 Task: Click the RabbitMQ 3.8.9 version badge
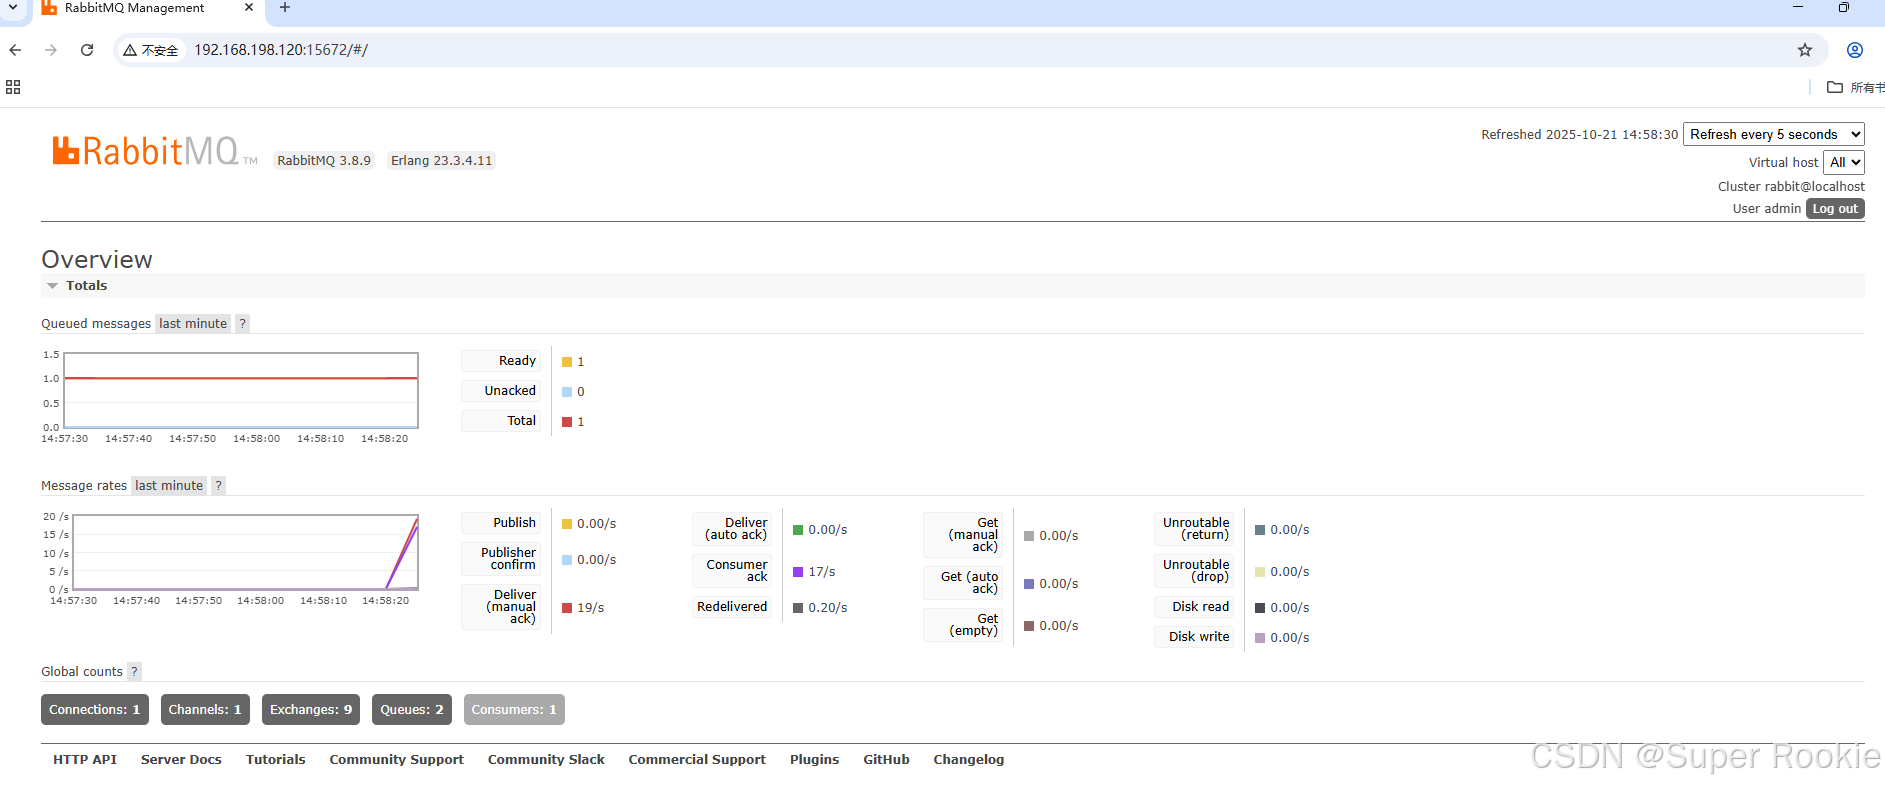324,161
